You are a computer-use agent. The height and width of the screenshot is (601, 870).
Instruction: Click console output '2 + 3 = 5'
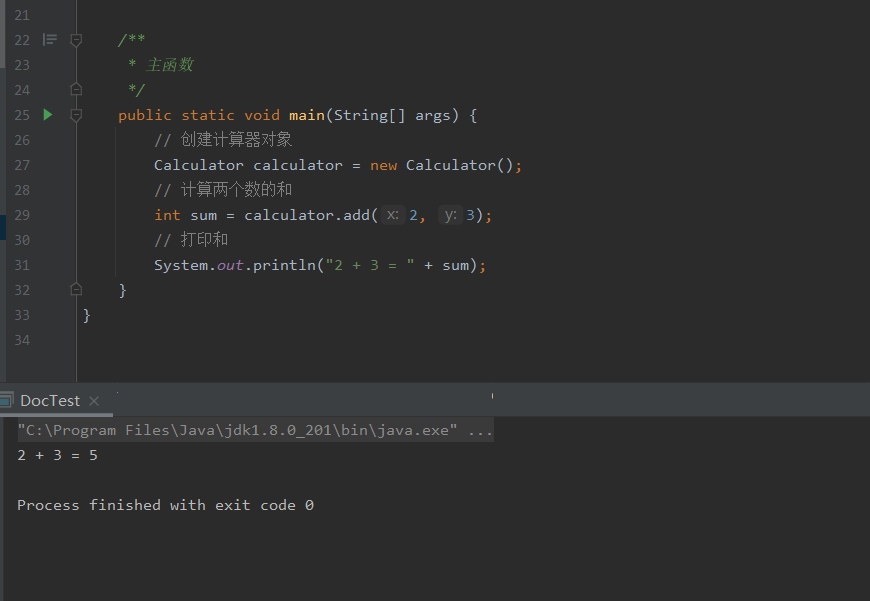58,456
